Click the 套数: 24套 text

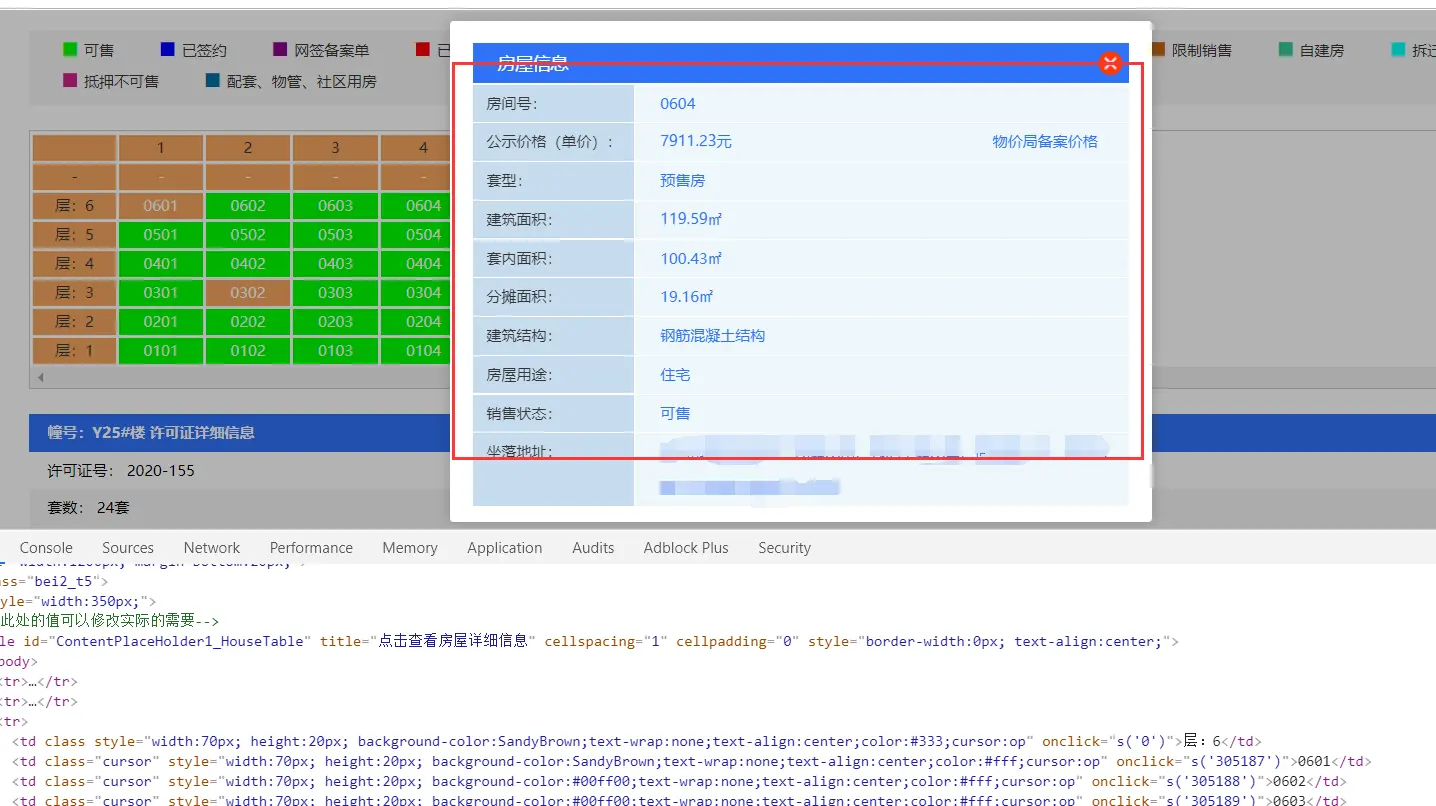[88, 508]
